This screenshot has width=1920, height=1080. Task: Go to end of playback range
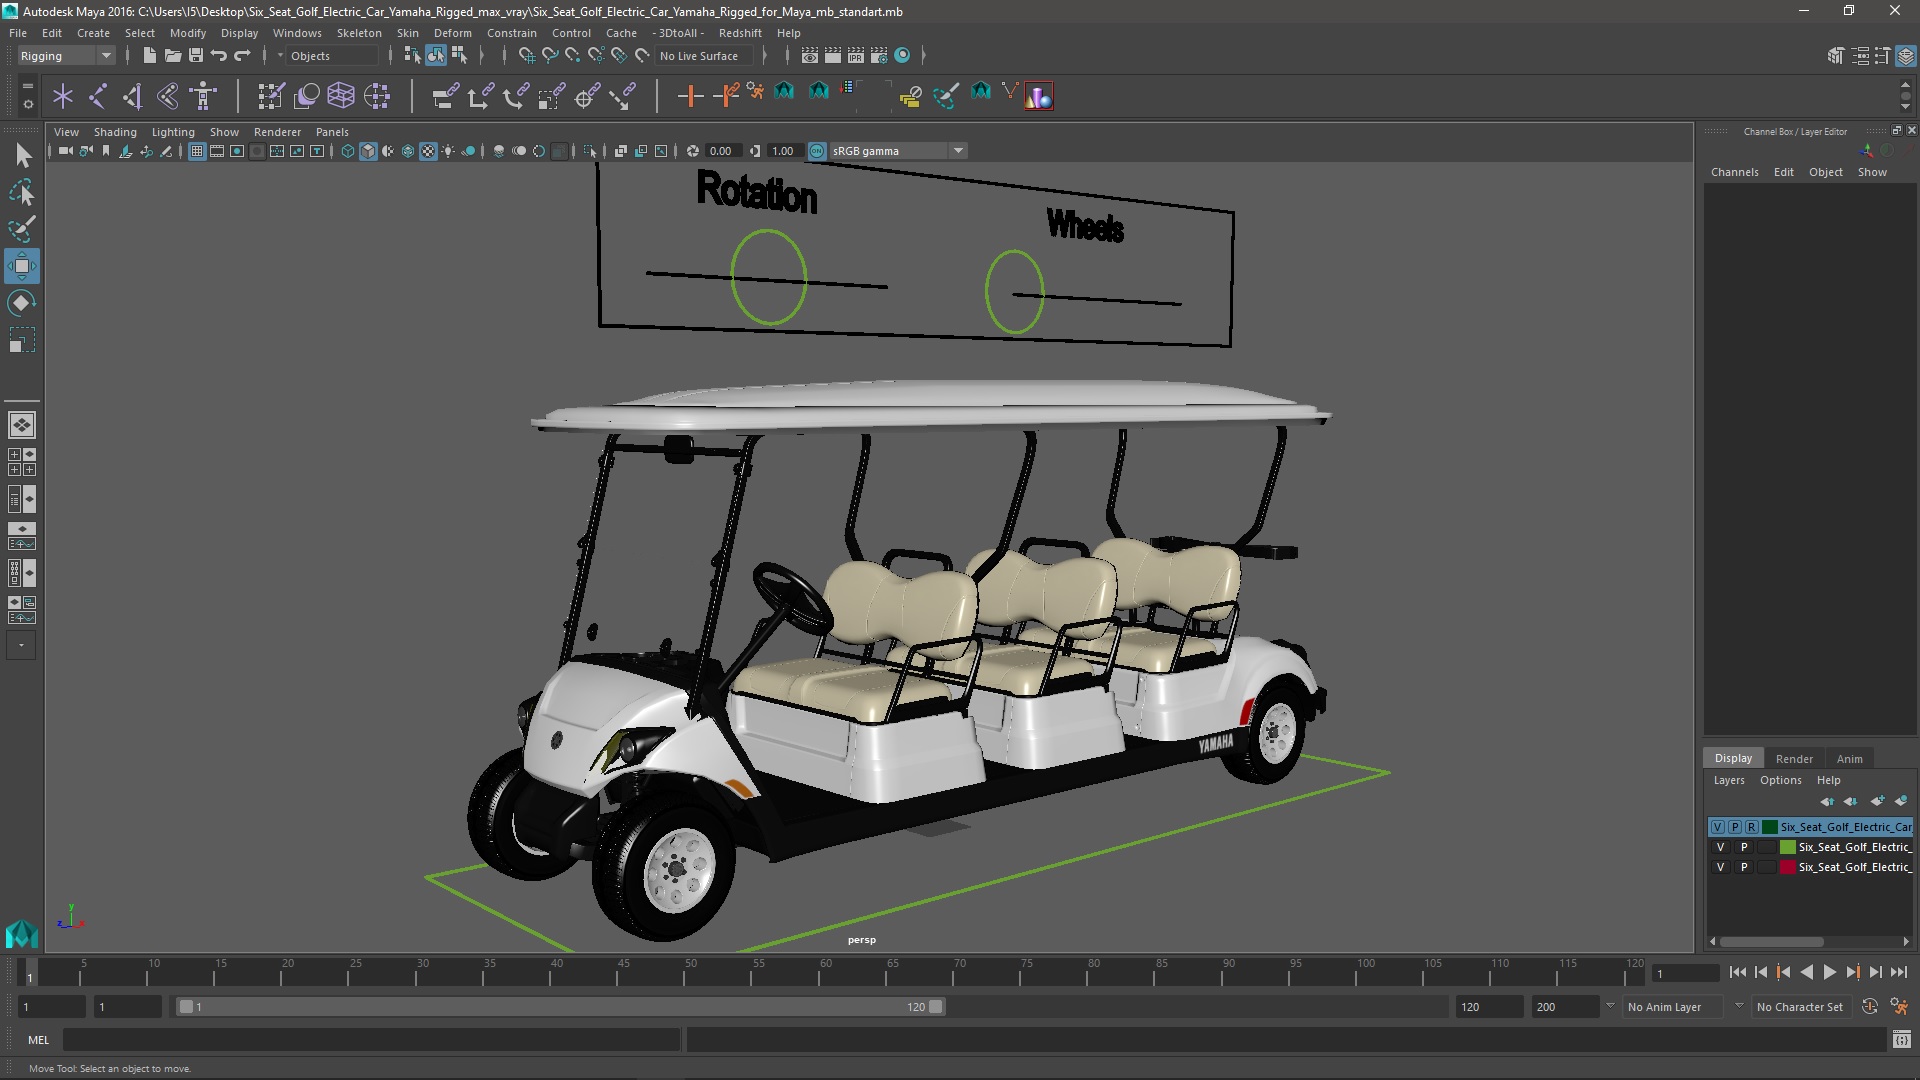1898,972
